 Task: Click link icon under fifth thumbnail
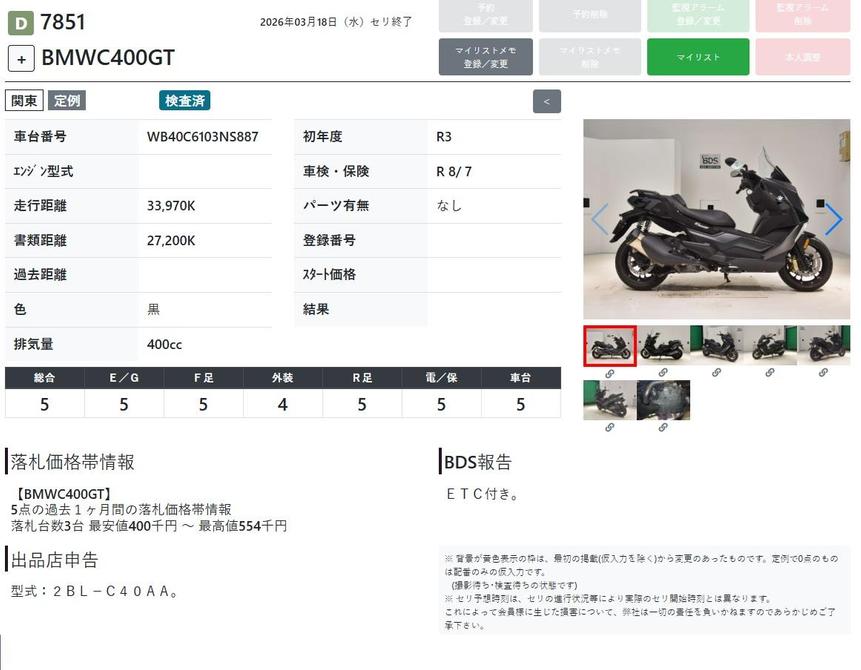tap(823, 373)
